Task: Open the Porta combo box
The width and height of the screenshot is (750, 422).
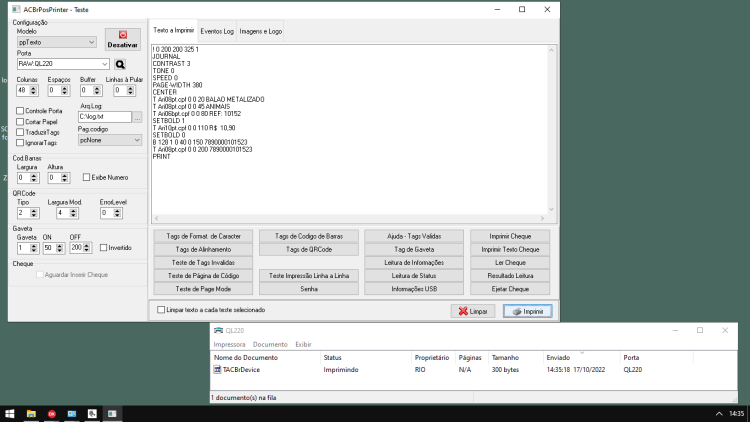Action: (x=63, y=64)
